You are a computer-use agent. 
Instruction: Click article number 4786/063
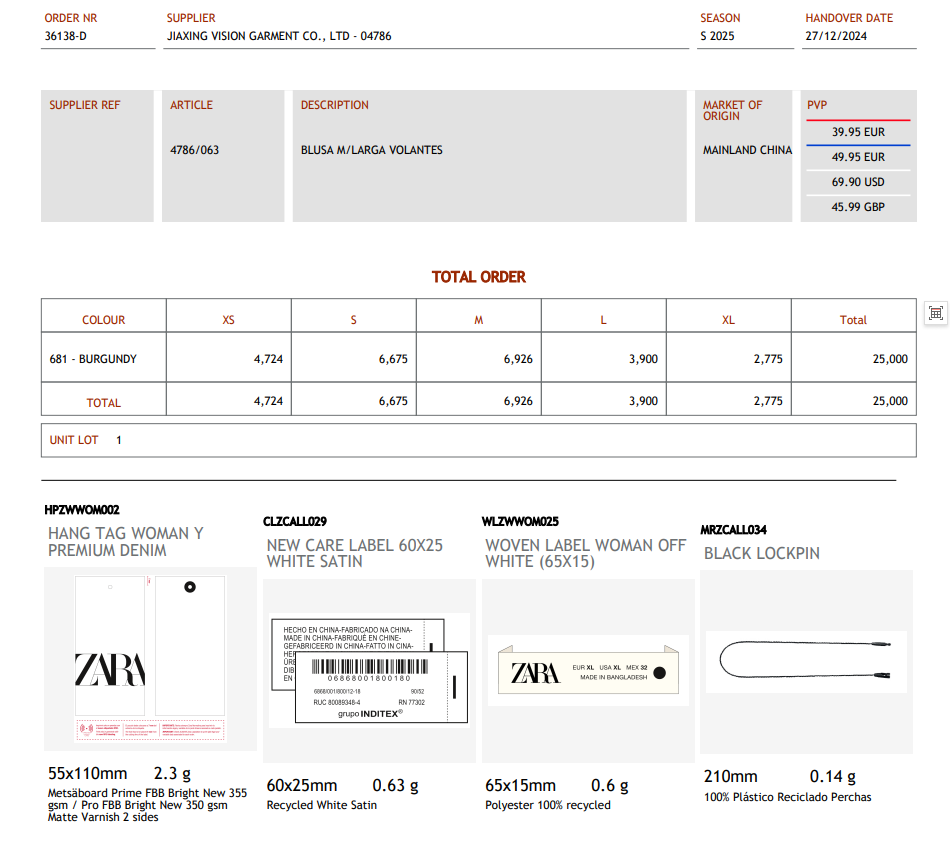tap(195, 150)
